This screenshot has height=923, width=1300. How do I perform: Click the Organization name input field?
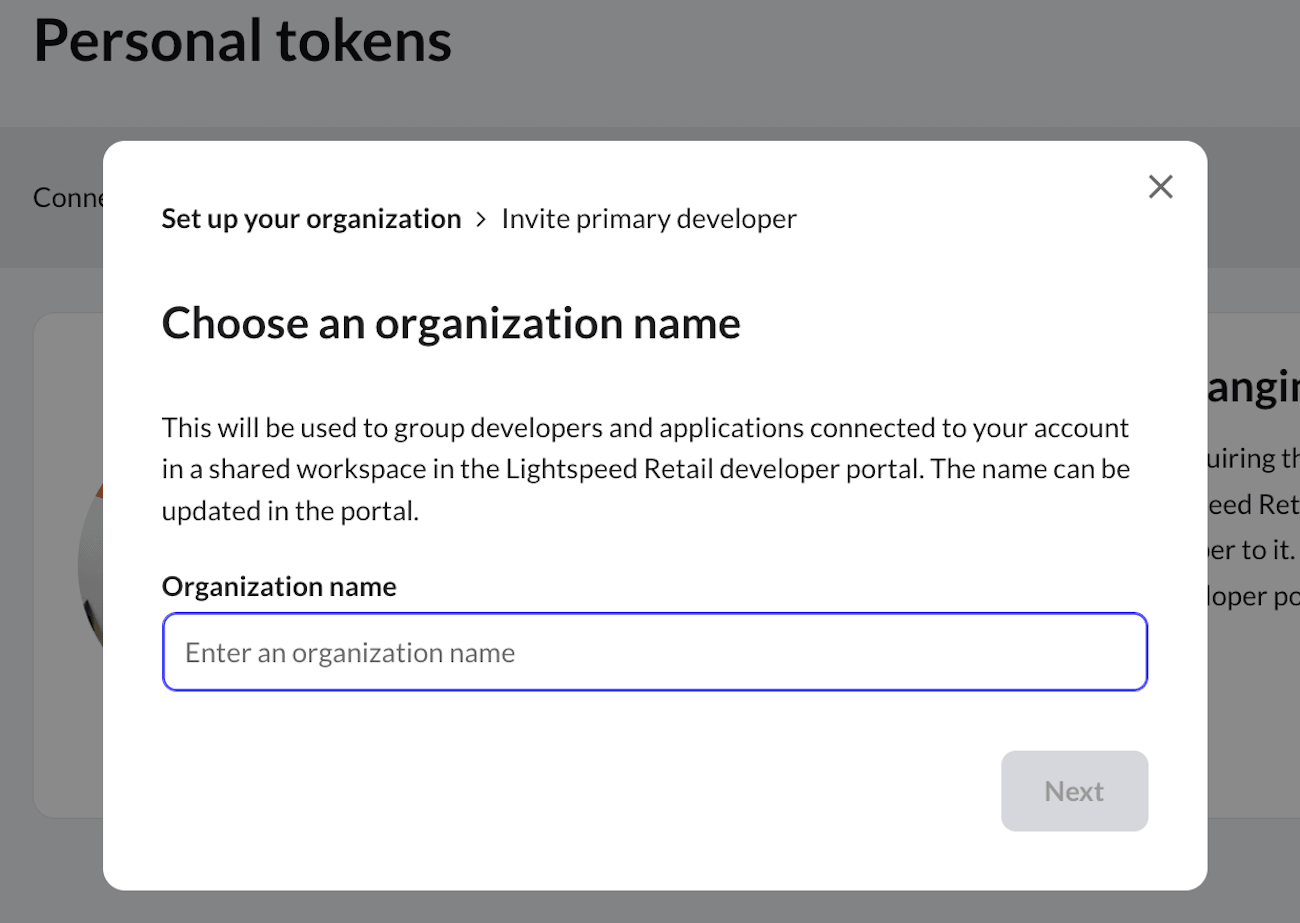click(655, 652)
